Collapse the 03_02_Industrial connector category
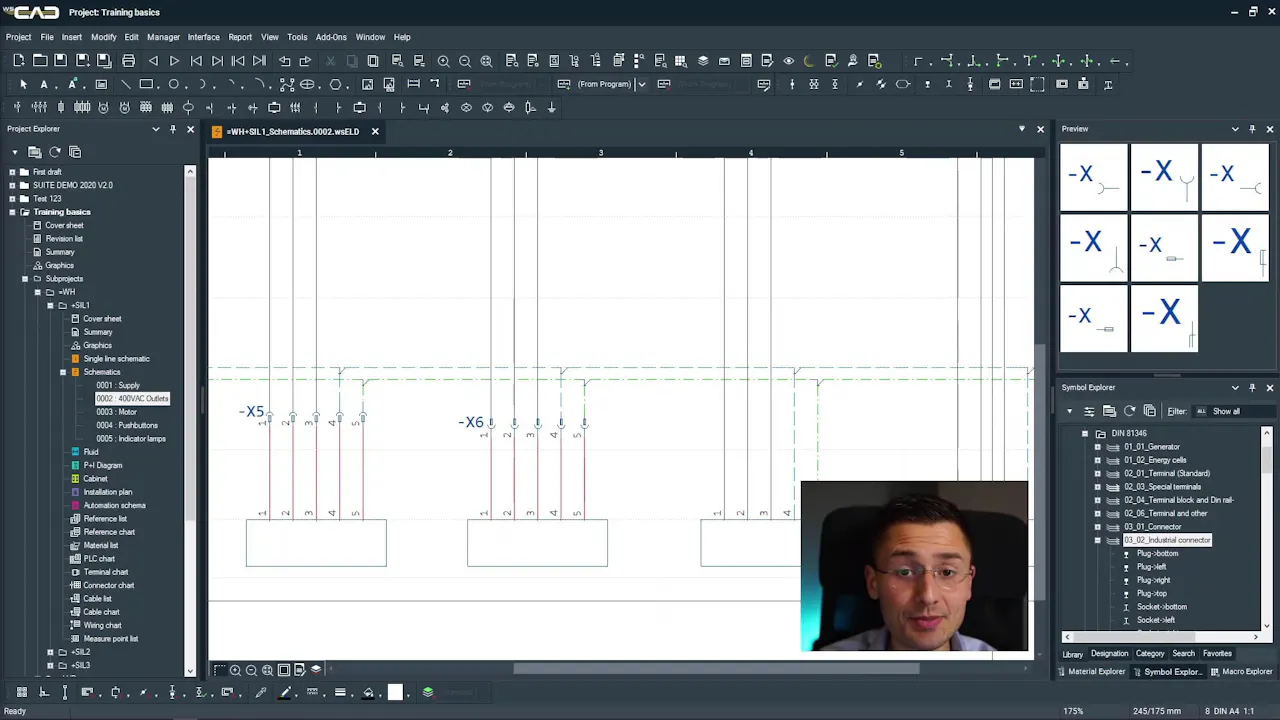 (1097, 540)
